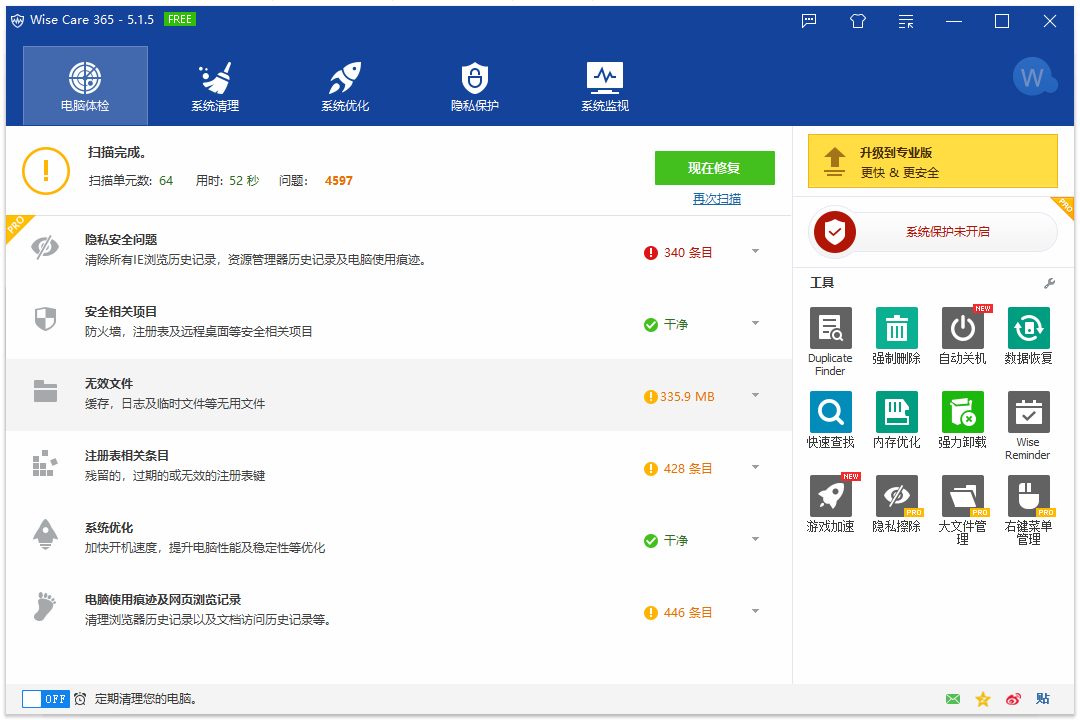Click the 4597 problems count
Viewport: 1080px width, 720px height.
pos(339,181)
